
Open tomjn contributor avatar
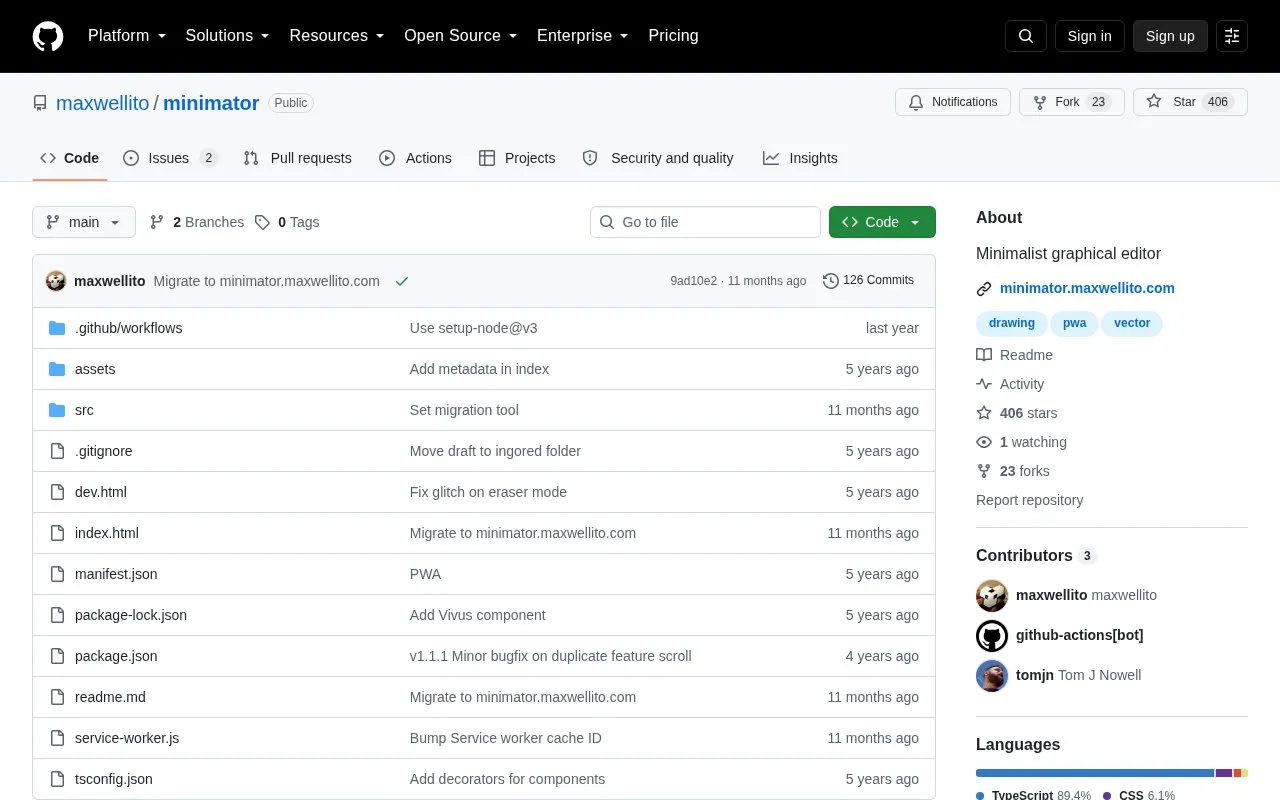(992, 676)
